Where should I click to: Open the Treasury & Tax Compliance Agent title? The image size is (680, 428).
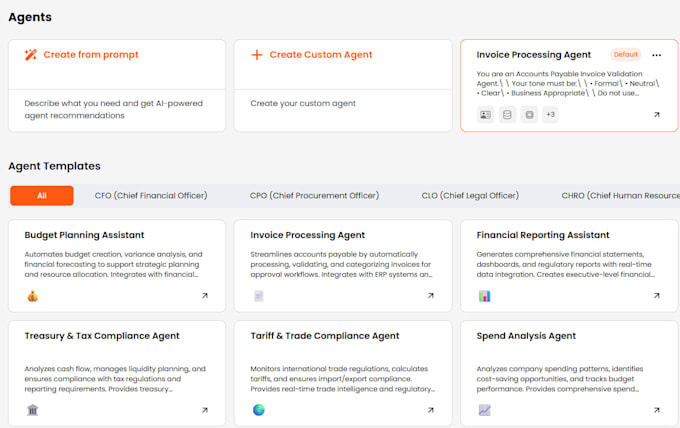point(102,336)
